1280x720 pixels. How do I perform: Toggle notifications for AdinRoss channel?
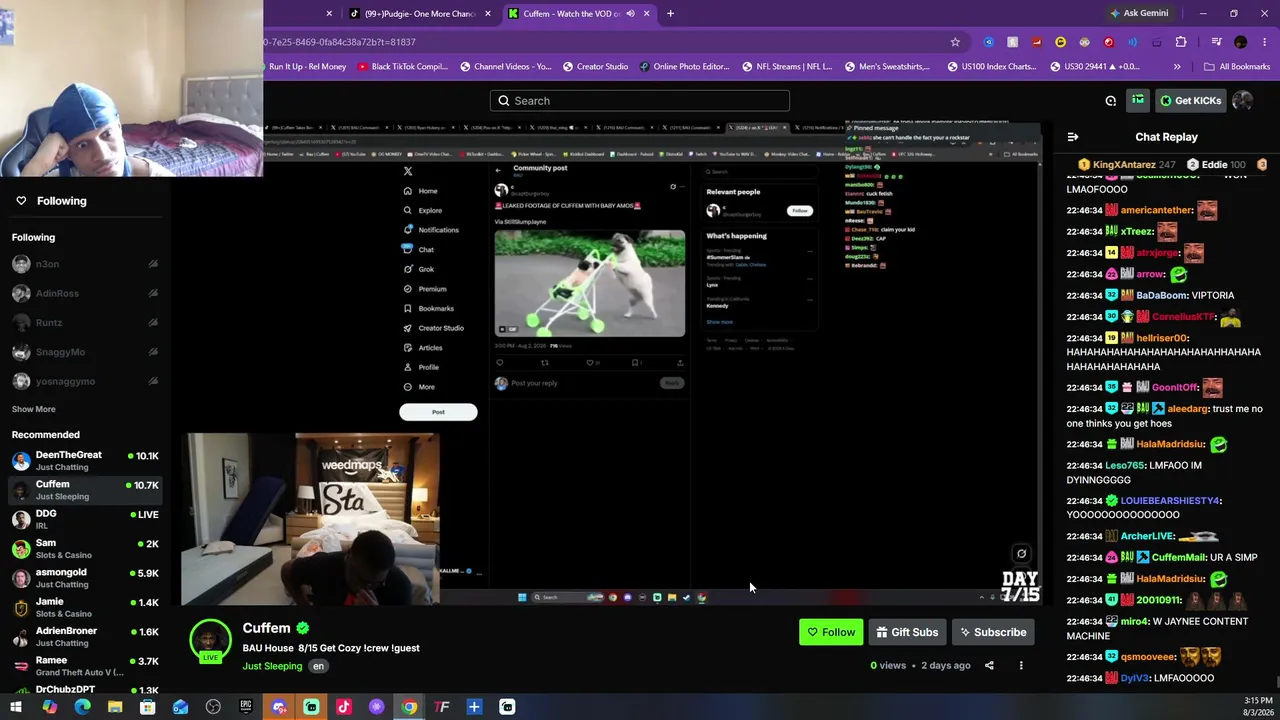click(x=153, y=293)
